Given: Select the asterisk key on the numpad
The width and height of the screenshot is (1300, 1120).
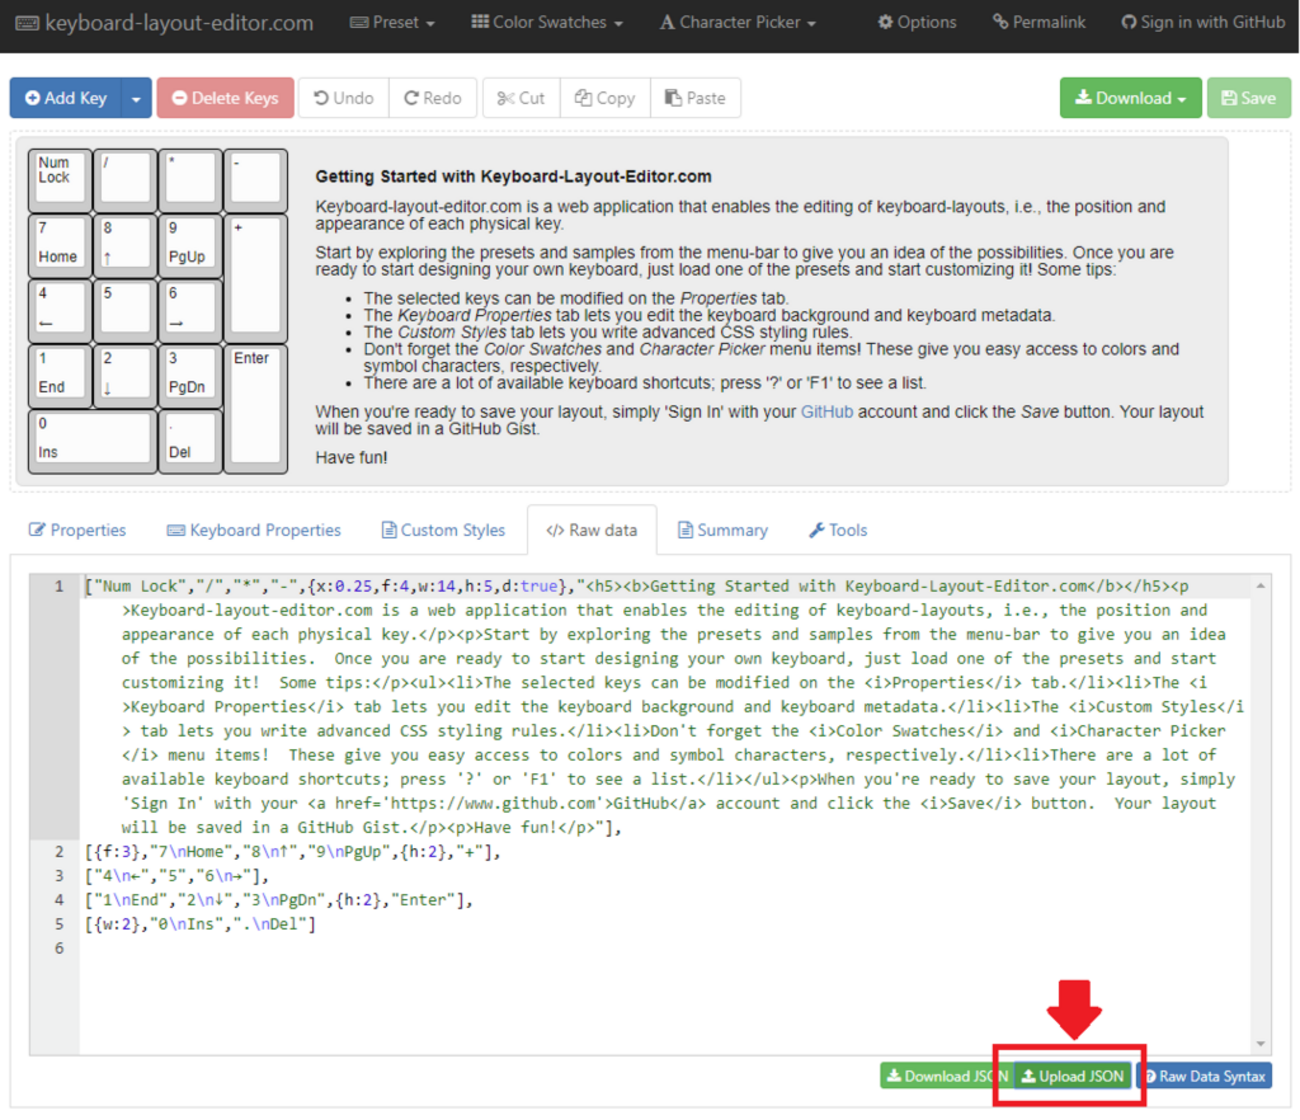Looking at the screenshot, I should [x=190, y=180].
